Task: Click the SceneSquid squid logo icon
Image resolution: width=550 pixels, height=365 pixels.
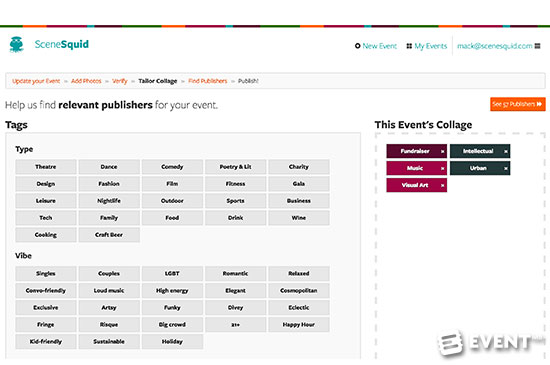Action: point(16,45)
